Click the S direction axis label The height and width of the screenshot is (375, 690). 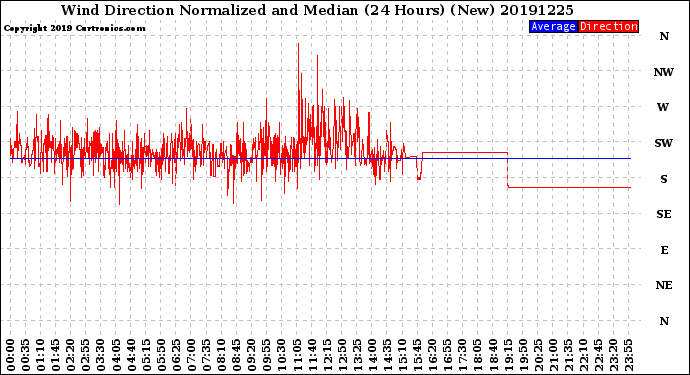664,179
